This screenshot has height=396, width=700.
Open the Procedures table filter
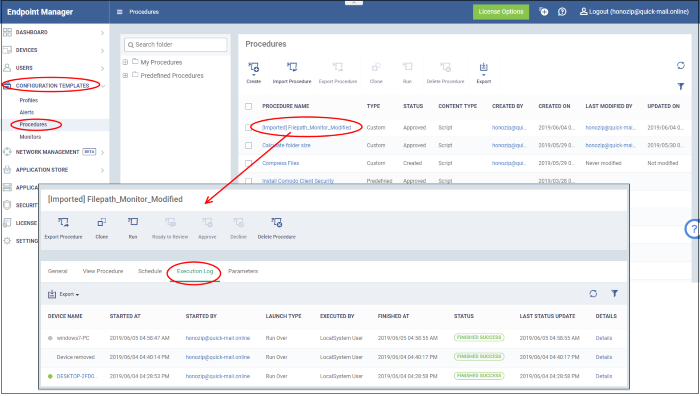point(680,86)
